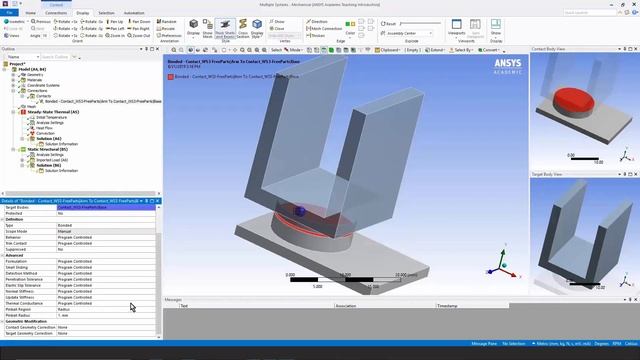Click Pan Right button
640x360 pixels.
coord(138,29)
